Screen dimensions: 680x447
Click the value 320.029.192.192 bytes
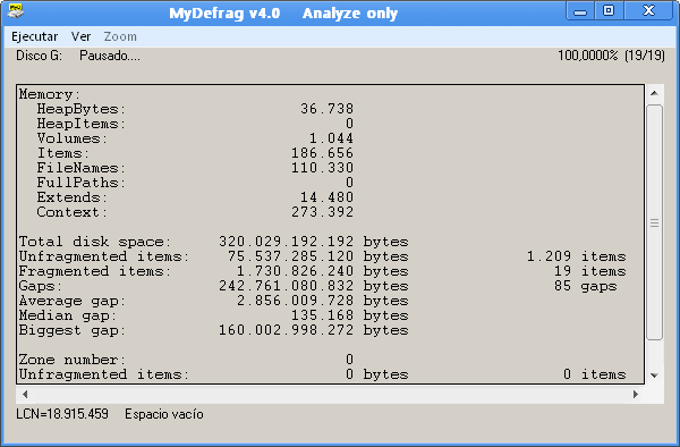click(x=314, y=241)
